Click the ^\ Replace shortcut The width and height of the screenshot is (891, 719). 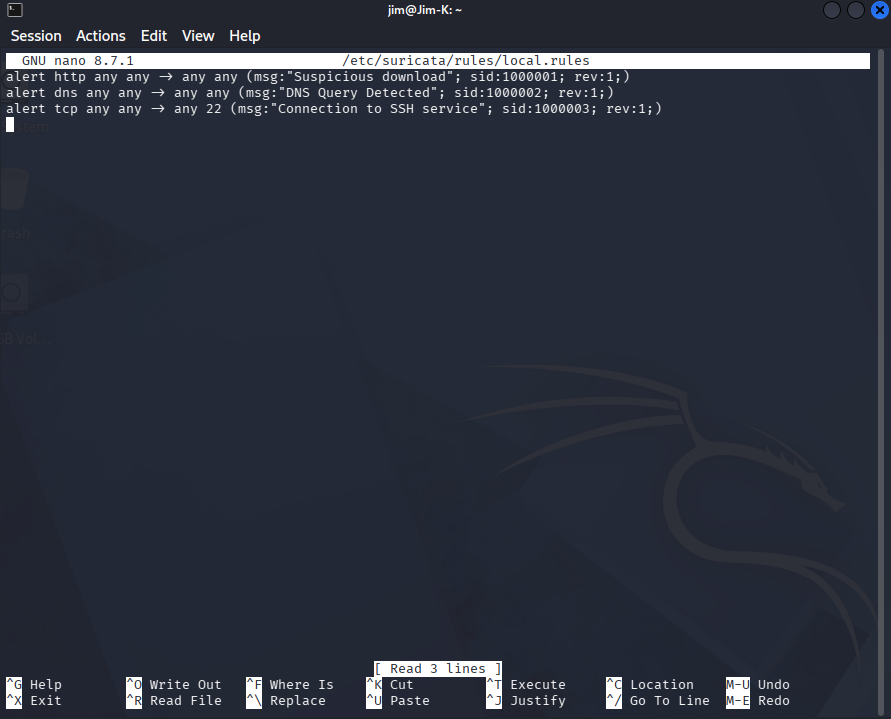(x=286, y=700)
